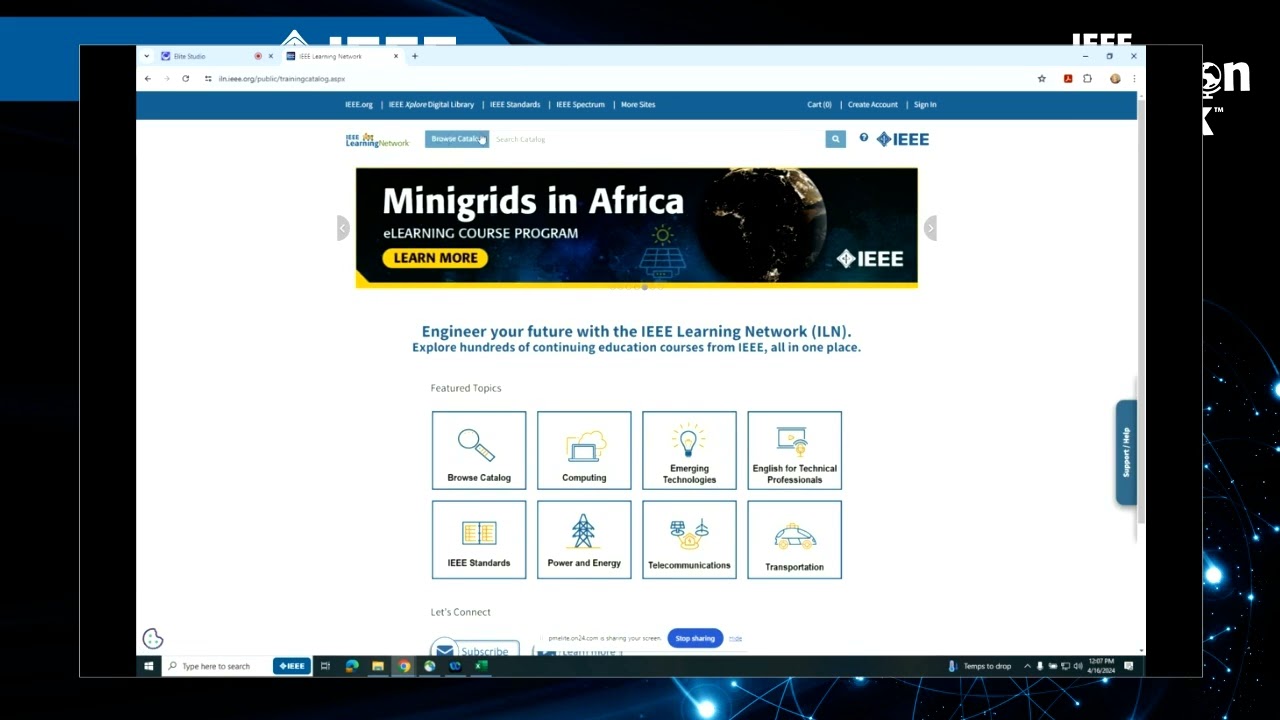Open IEEE Spectrum in top navigation
The width and height of the screenshot is (1280, 720).
(x=581, y=104)
